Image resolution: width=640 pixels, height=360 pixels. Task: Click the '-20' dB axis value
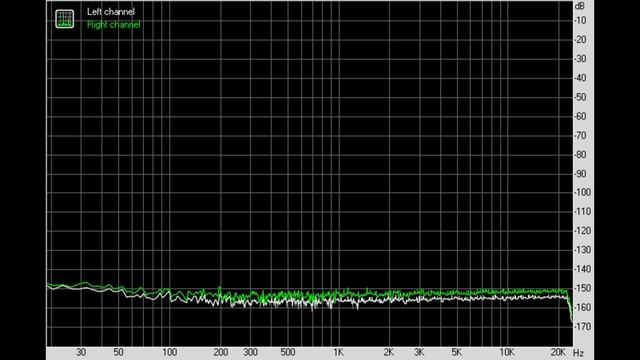pos(580,40)
